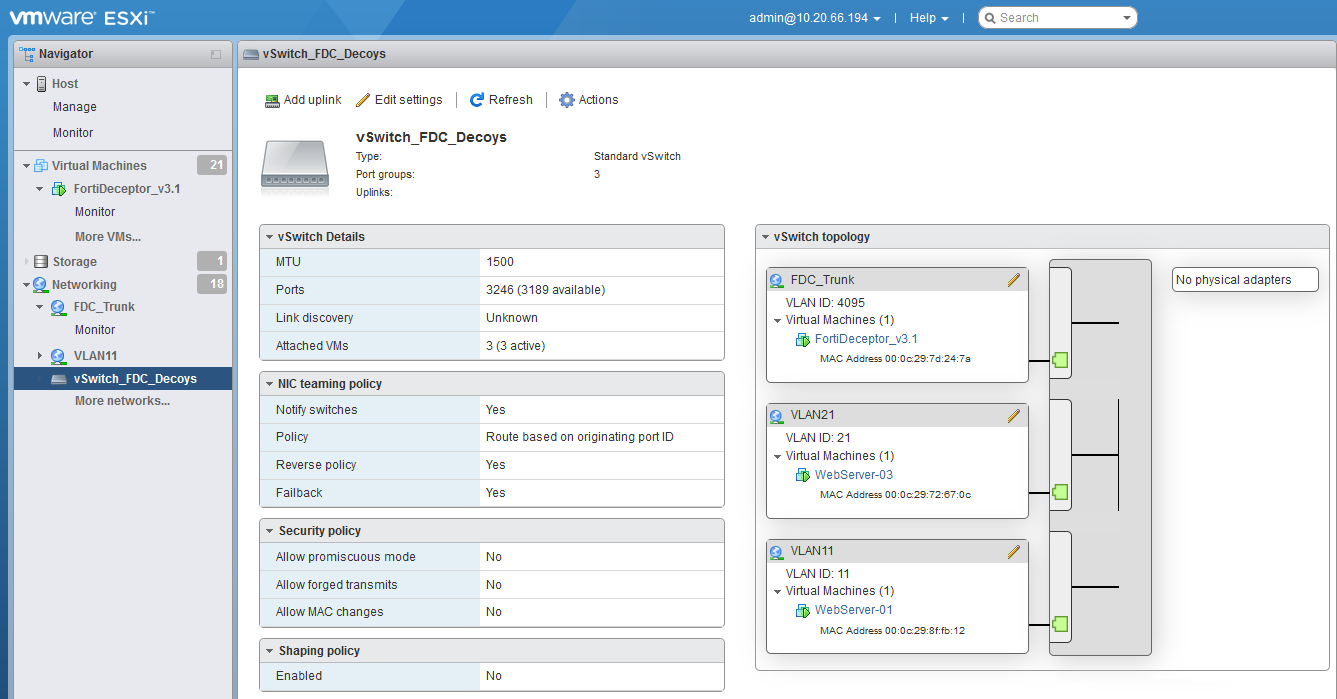Collapse Virtual Machines under FDC_Trunk topology
Viewport: 1337px width, 699px height.
tap(778, 320)
